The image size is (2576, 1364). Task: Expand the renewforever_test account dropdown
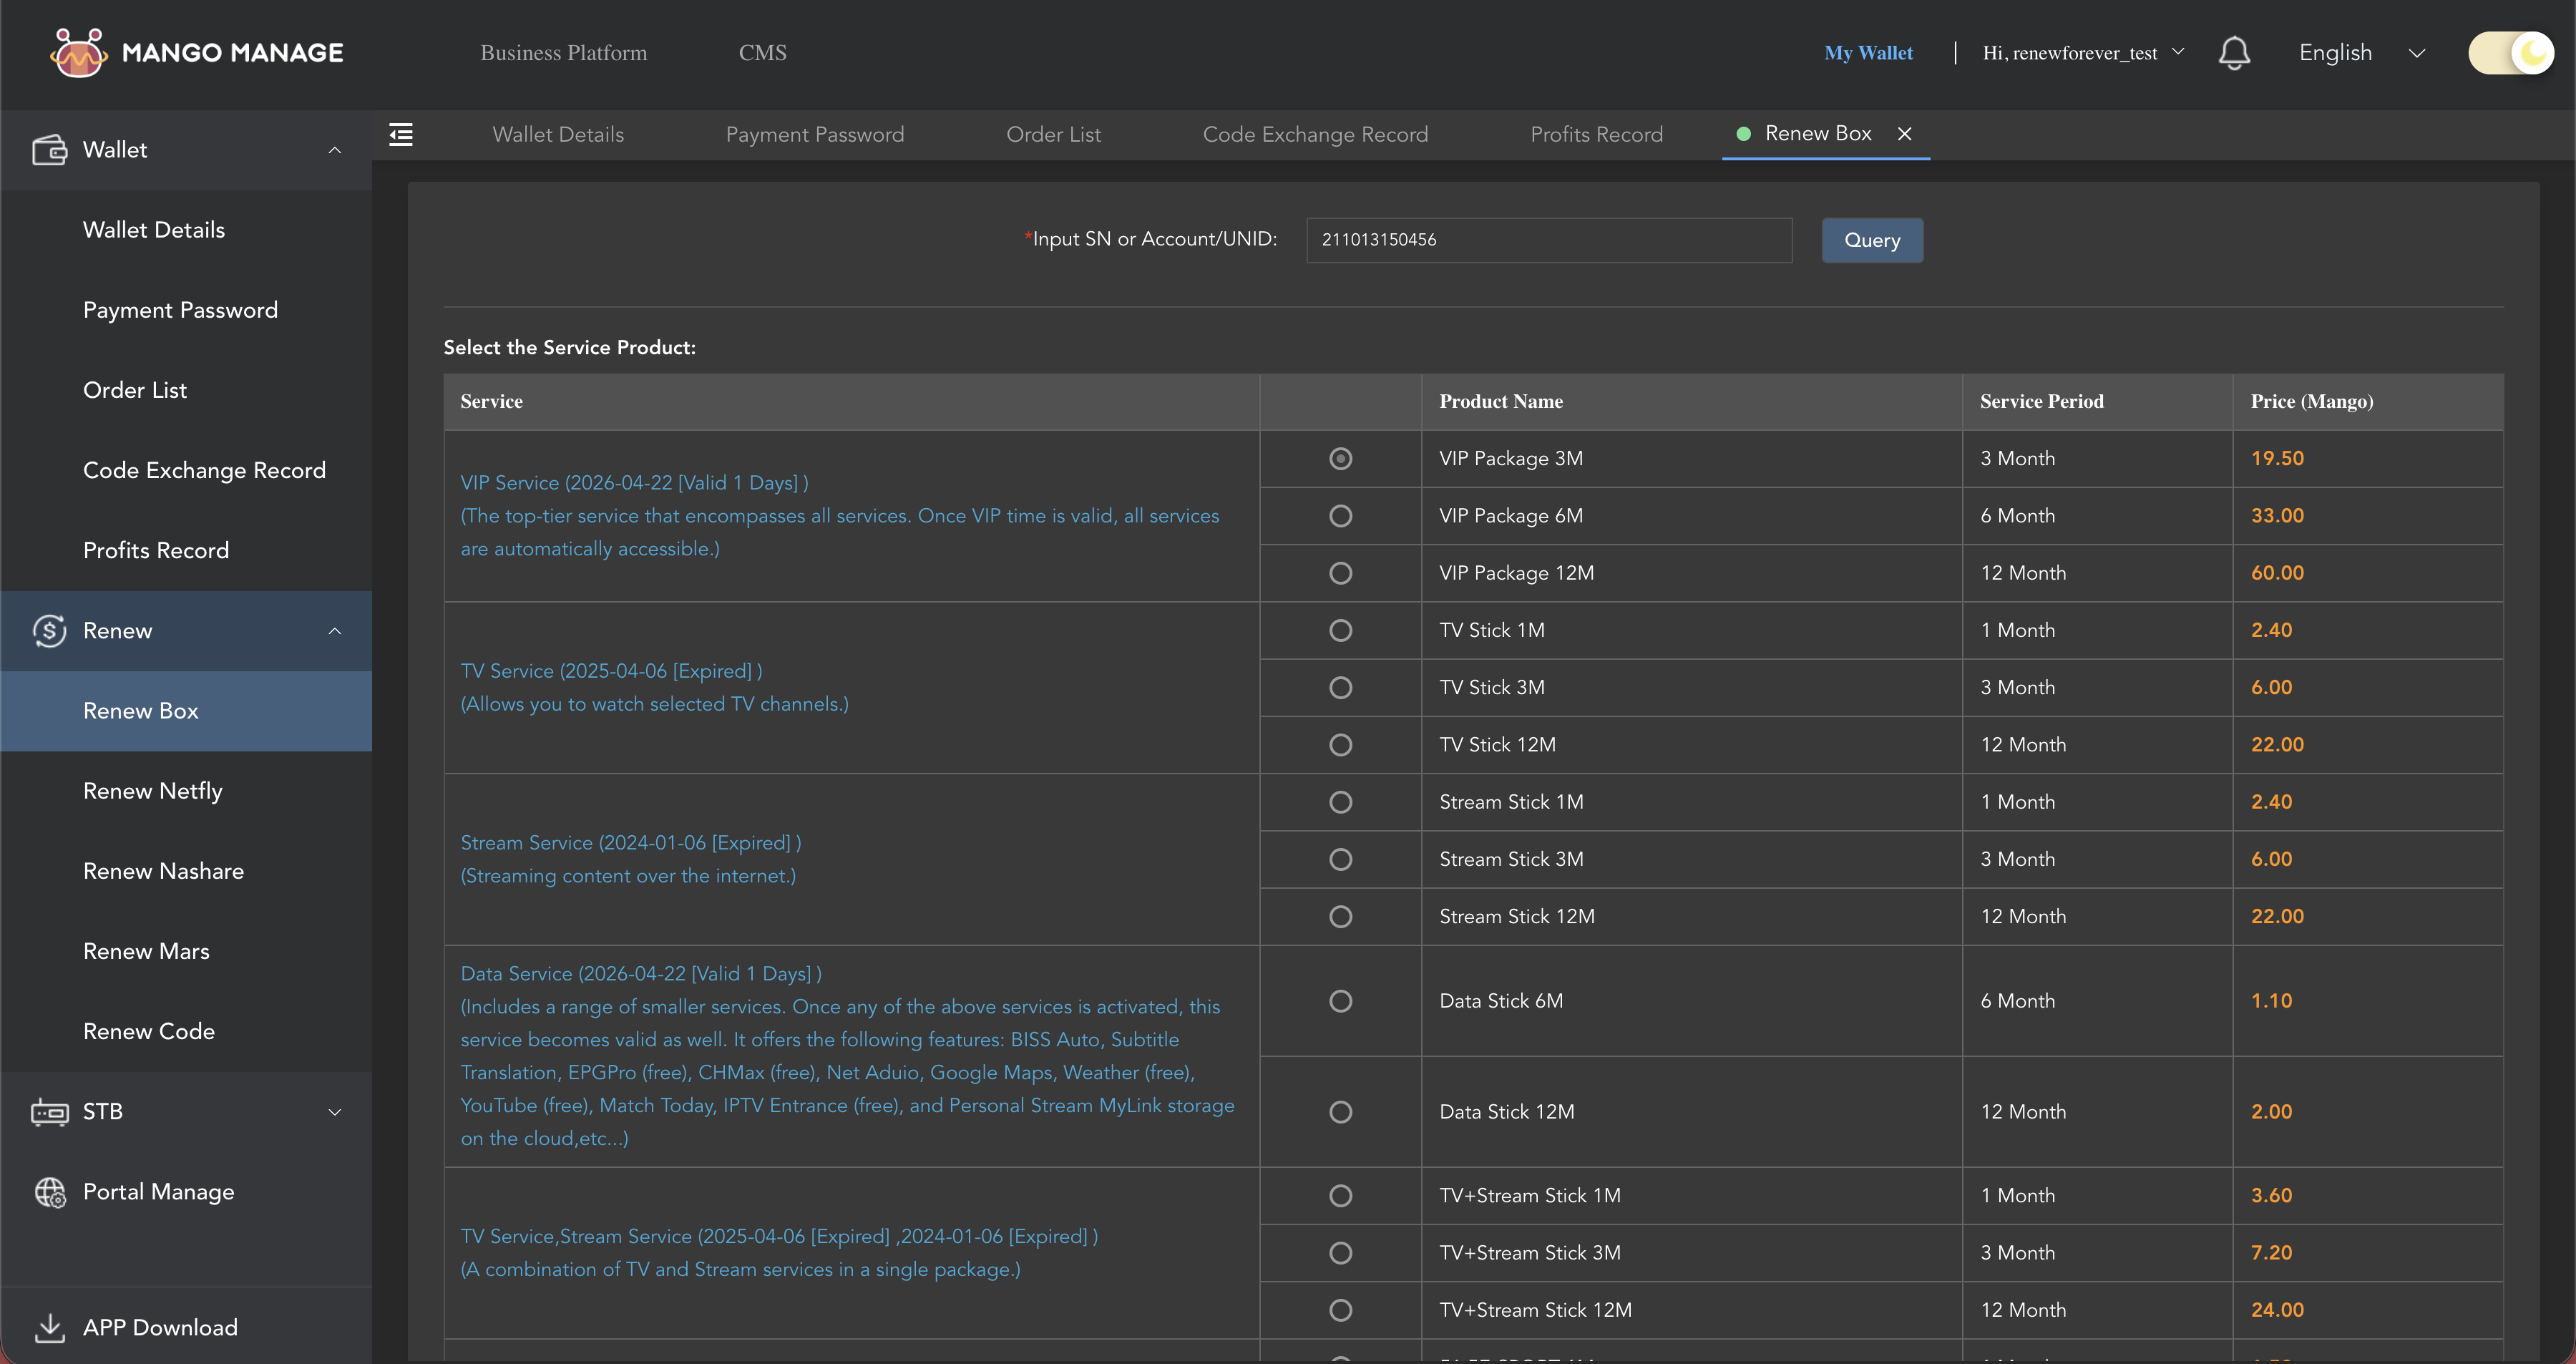point(2177,53)
